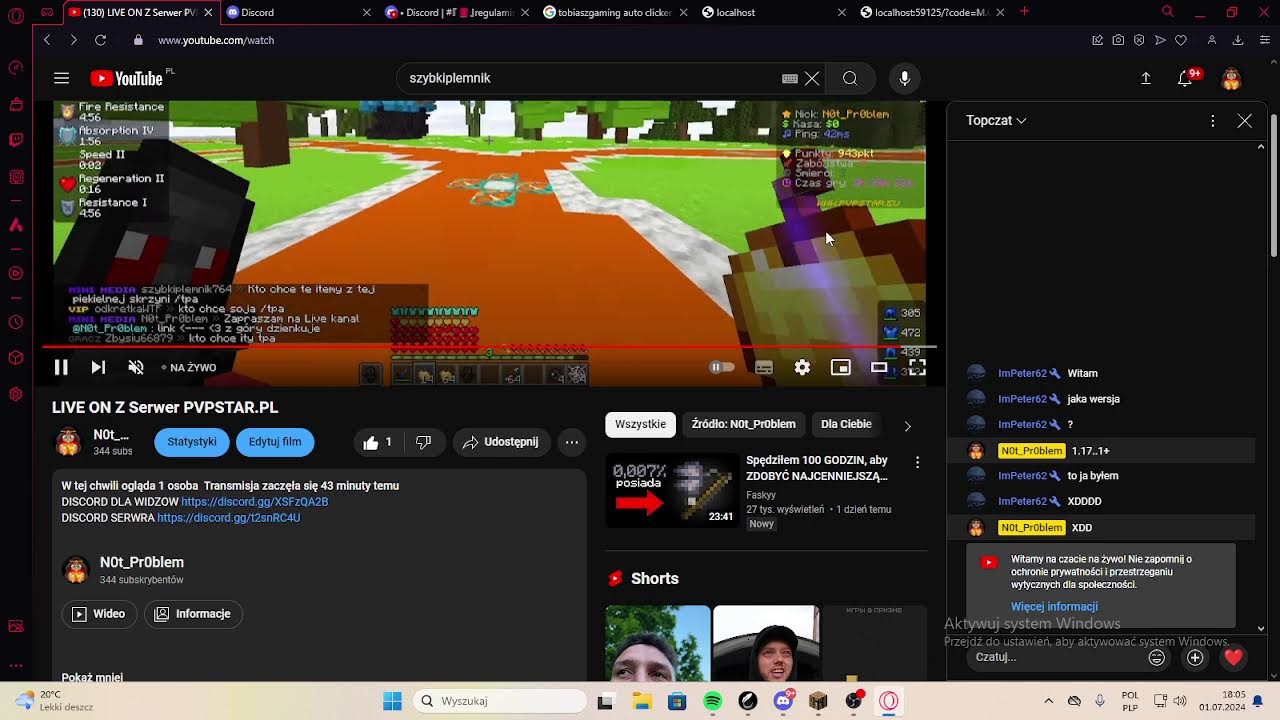Open a new browser tab with plus

coord(1024,11)
